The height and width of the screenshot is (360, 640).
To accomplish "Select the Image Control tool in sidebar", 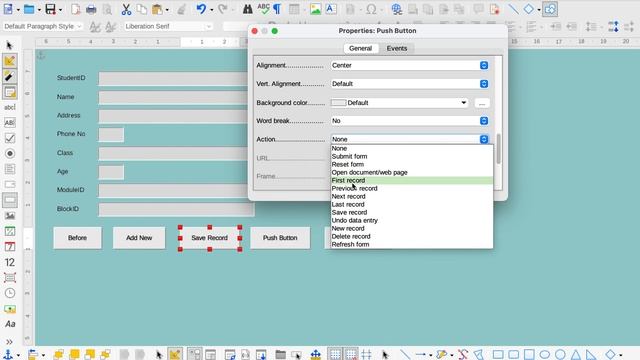I will tap(10, 216).
